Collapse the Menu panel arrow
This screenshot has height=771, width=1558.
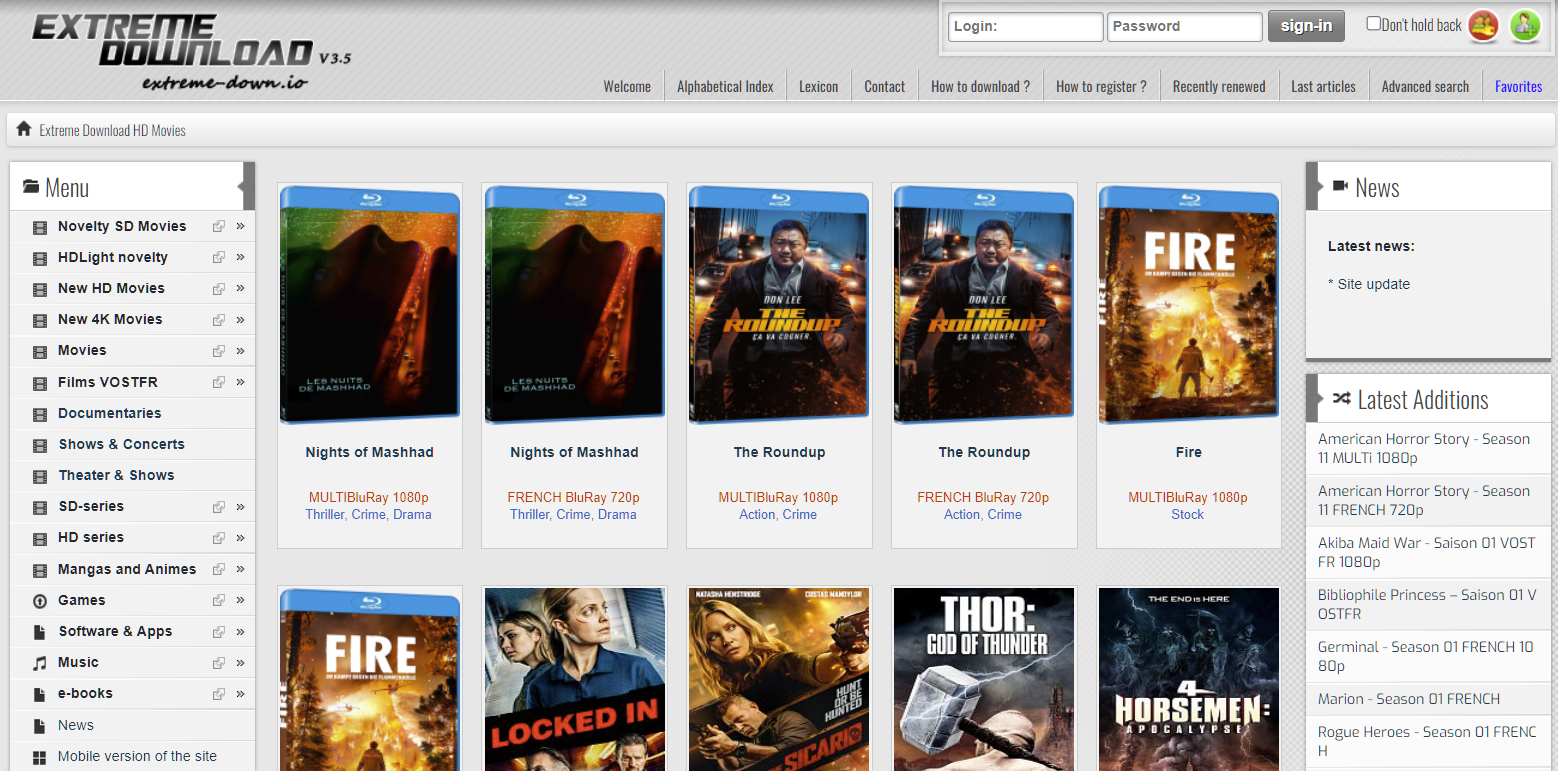click(246, 186)
